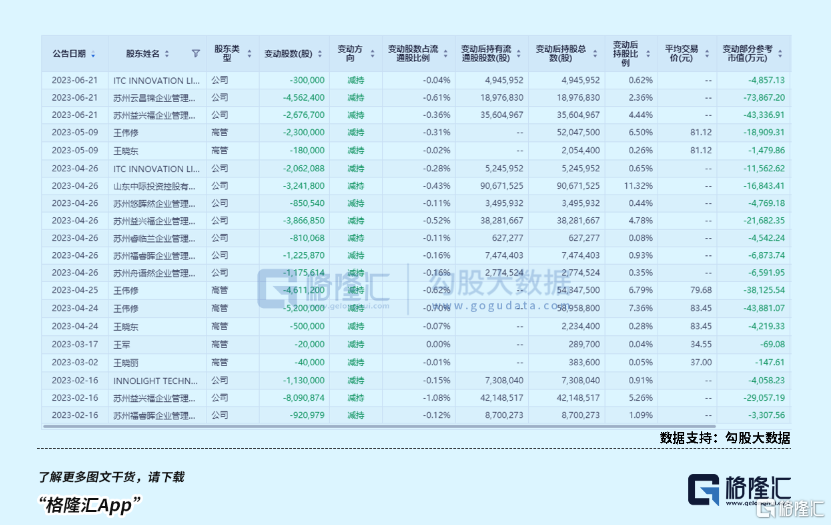
Task: Click 王晓丽 shareholder name
Action: click(126, 363)
